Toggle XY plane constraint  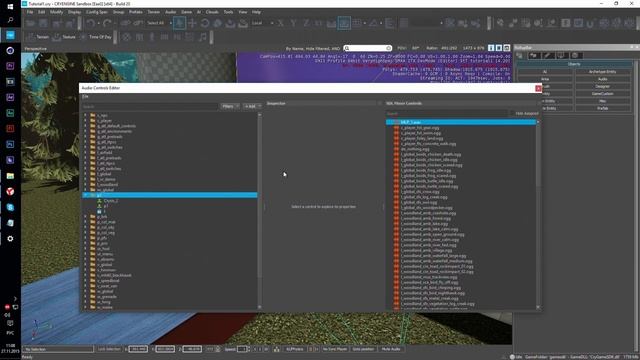pyautogui.click(x=318, y=23)
